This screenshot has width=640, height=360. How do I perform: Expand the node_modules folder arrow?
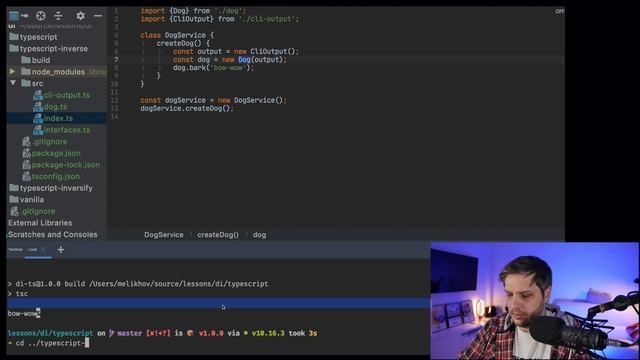12,71
